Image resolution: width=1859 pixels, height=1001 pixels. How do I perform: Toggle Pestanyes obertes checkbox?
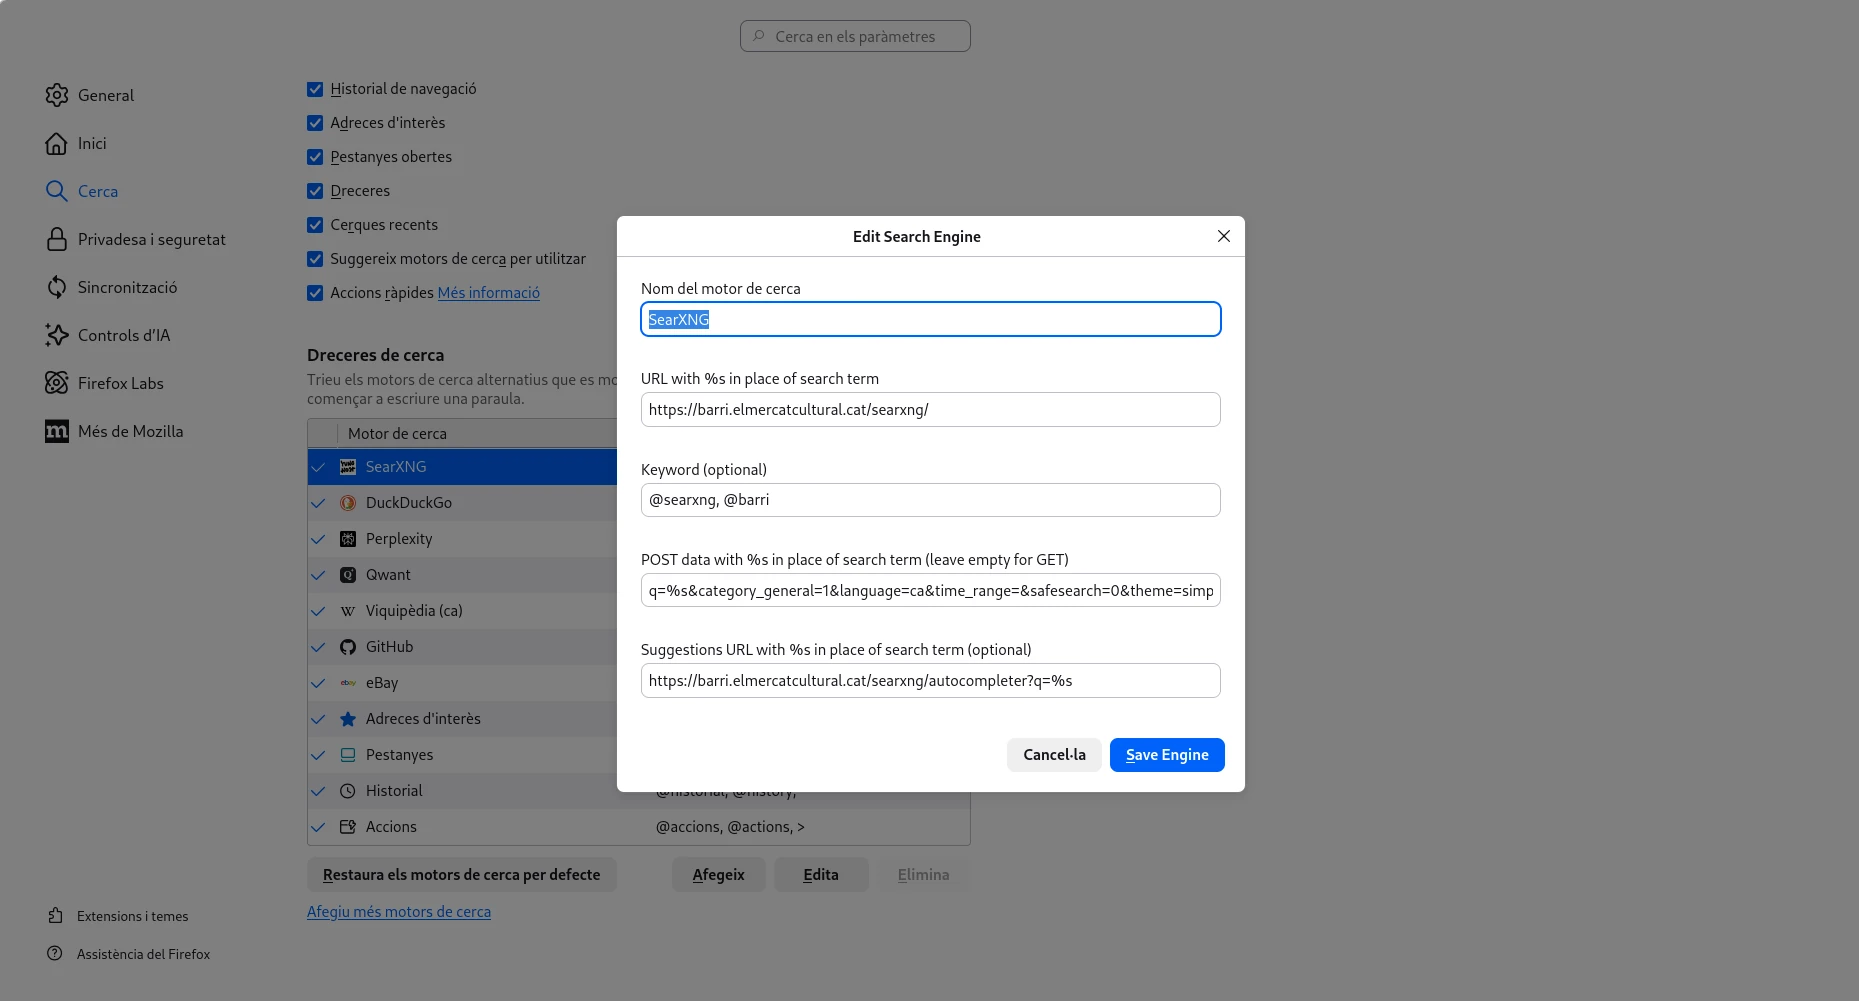(x=315, y=157)
